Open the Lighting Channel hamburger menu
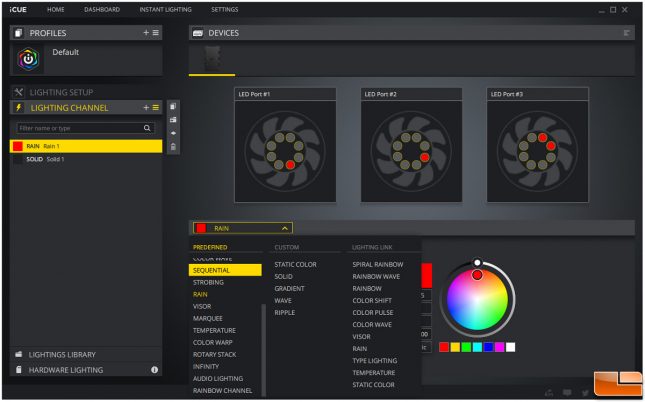Screen dimensions: 645x402 tap(156, 108)
